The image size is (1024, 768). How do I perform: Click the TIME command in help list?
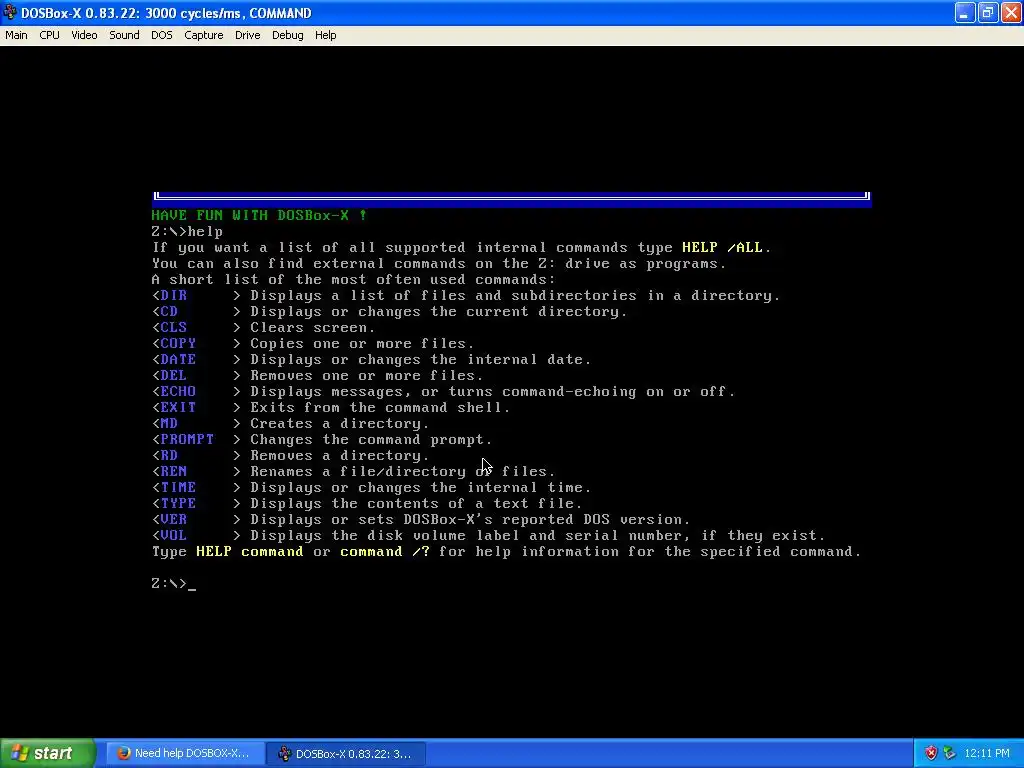(178, 487)
